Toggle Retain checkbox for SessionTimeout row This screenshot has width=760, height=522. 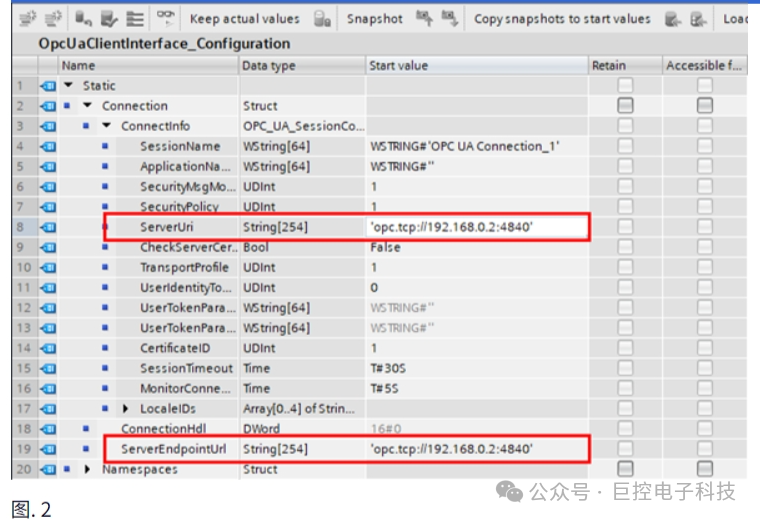coord(625,368)
